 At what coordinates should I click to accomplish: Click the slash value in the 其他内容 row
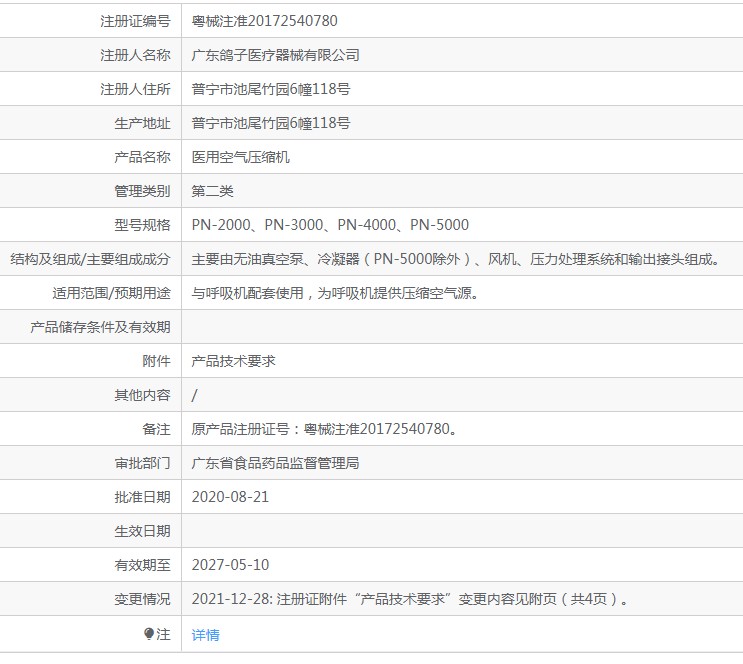194,395
